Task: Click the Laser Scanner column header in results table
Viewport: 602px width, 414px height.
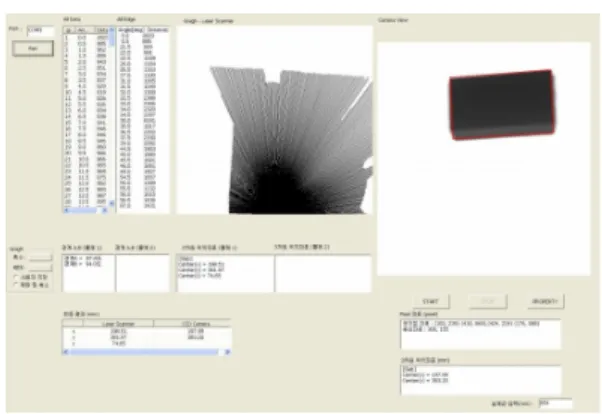Action: (x=118, y=324)
